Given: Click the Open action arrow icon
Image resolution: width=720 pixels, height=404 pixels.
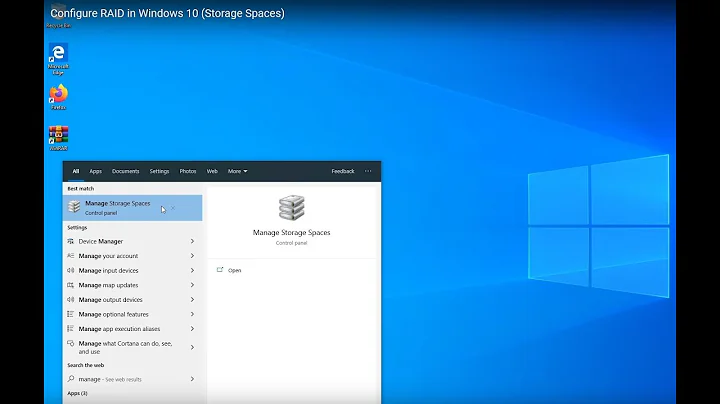Looking at the screenshot, I should [220, 270].
